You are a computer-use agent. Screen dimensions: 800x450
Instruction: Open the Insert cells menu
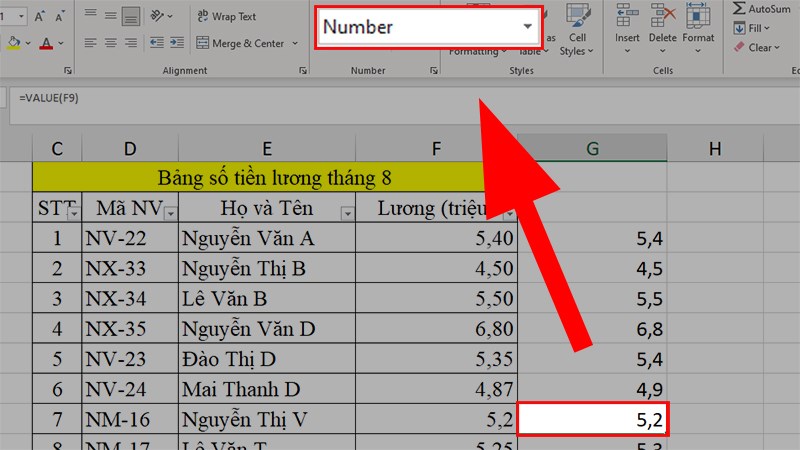tap(627, 30)
